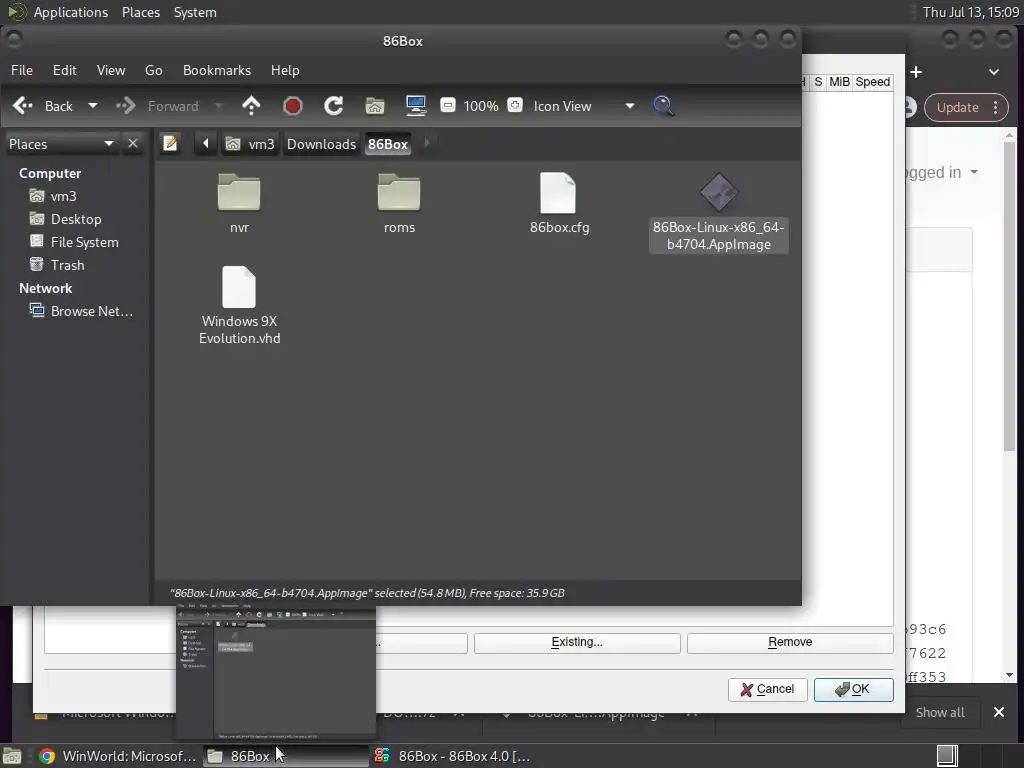
Task: Select Browse Network in the sidebar
Action: (x=91, y=311)
